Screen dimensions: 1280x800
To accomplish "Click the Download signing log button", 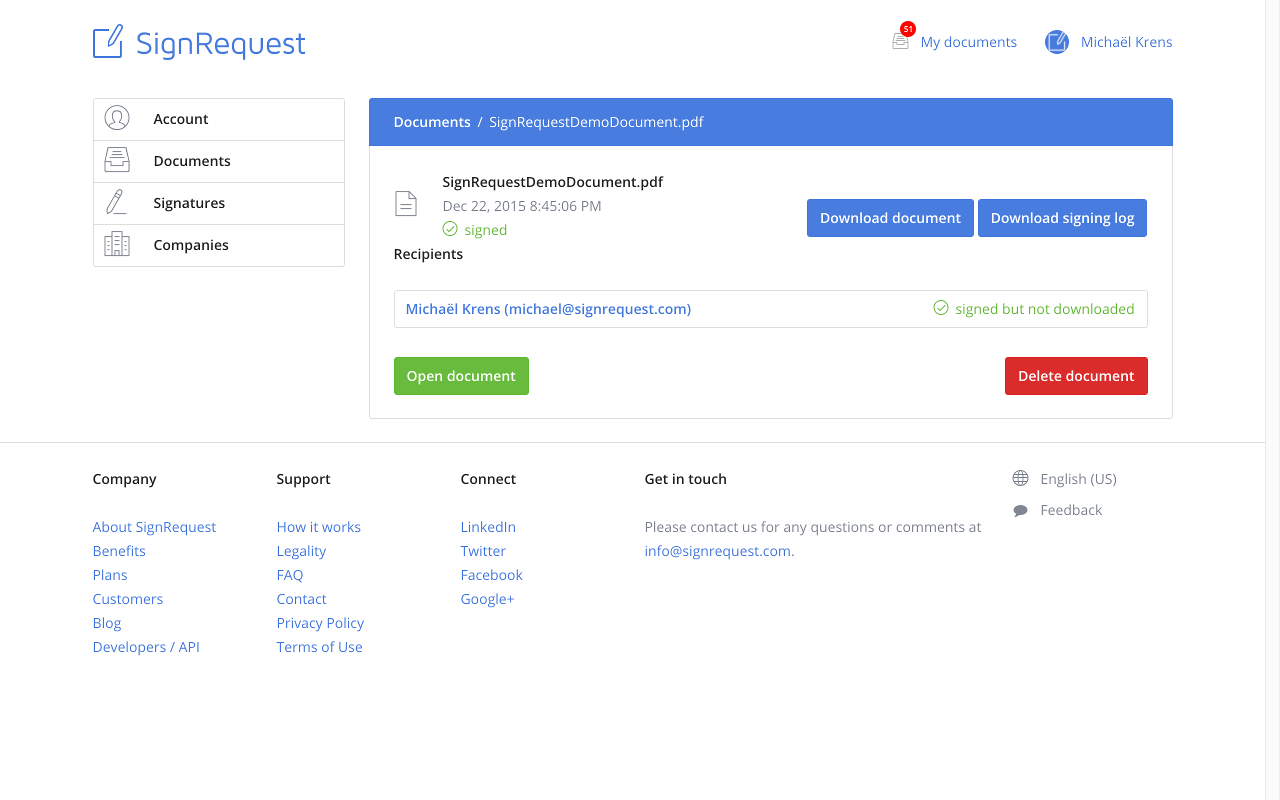I will pos(1062,218).
